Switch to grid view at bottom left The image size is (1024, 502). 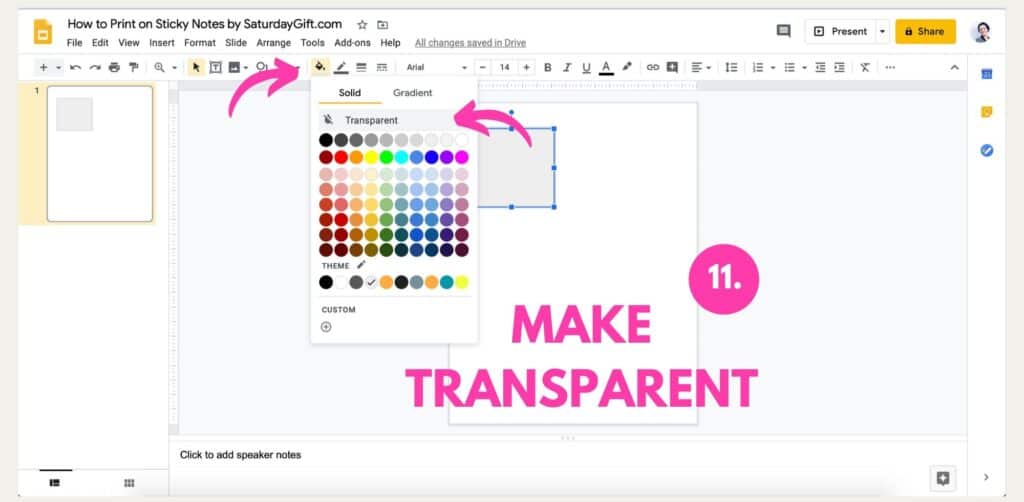[129, 483]
